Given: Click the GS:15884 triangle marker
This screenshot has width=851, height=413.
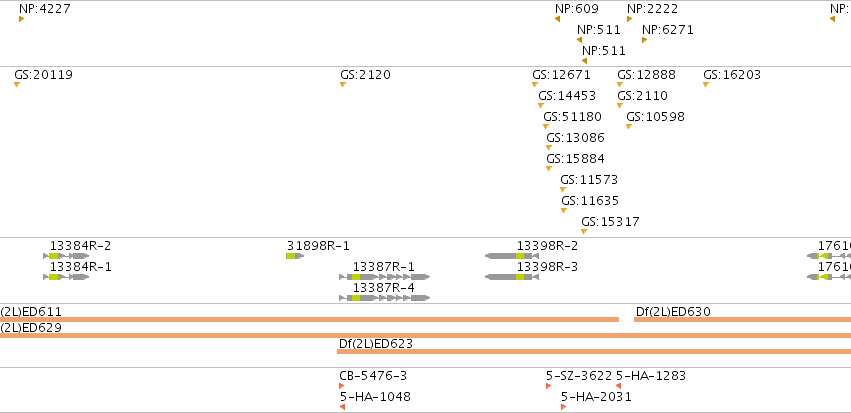Looking at the screenshot, I should pyautogui.click(x=549, y=168).
